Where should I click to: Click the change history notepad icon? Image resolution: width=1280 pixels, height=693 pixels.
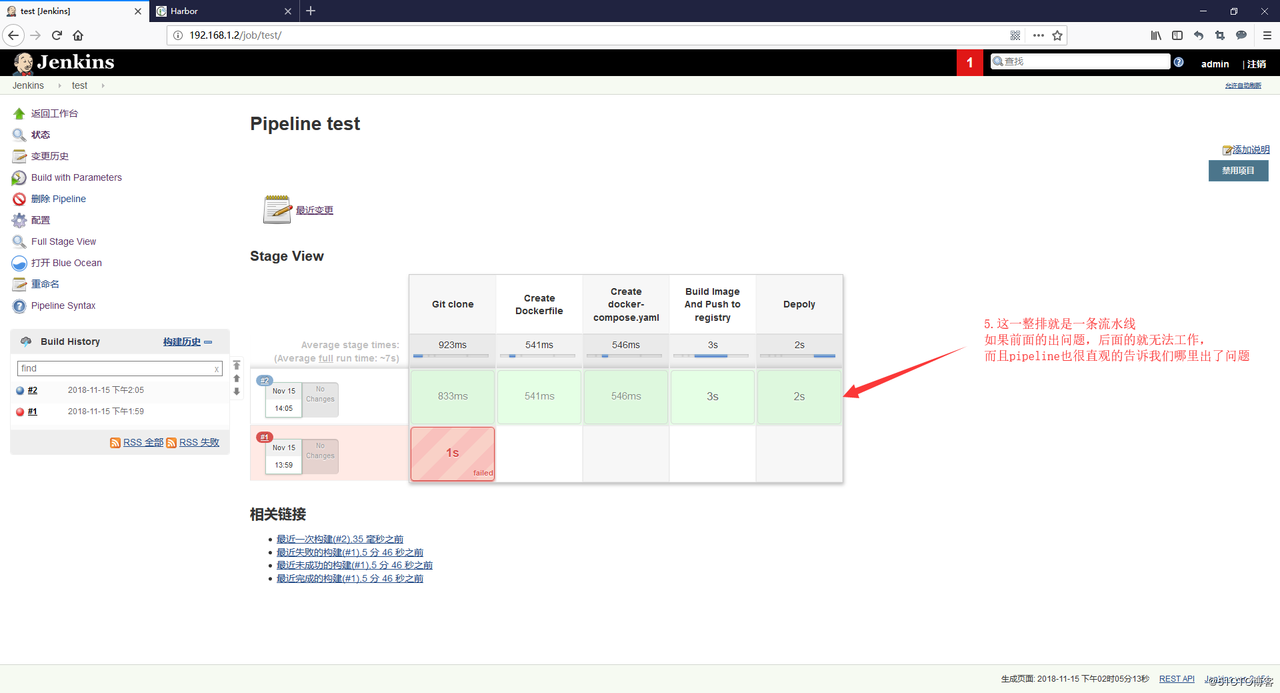[19, 156]
